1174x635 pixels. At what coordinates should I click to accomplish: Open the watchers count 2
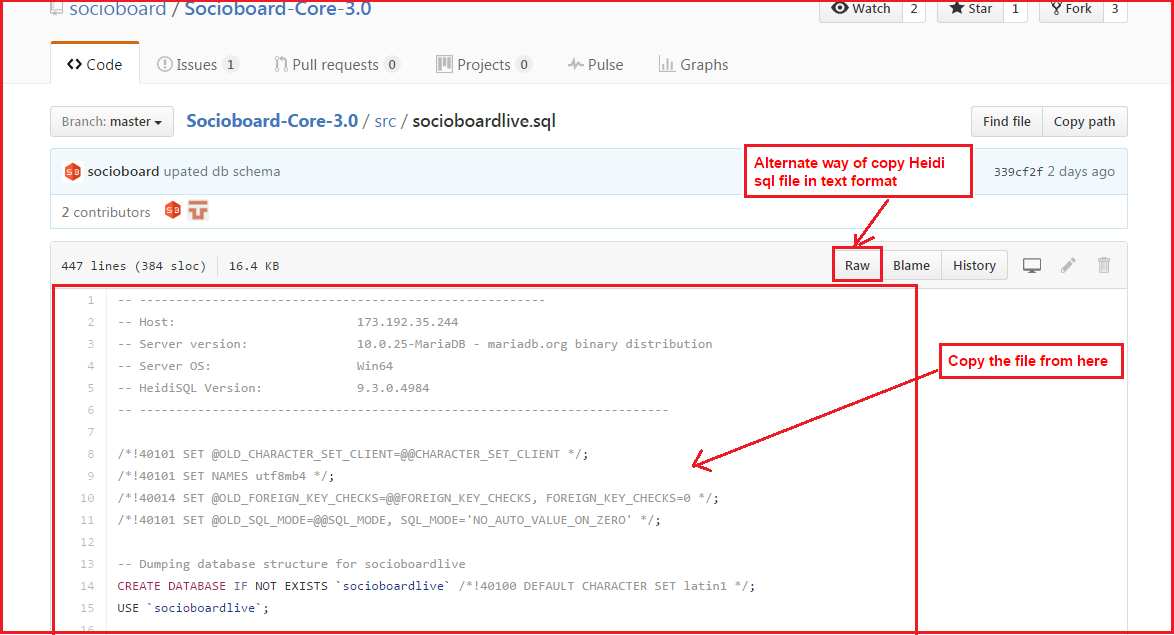913,9
